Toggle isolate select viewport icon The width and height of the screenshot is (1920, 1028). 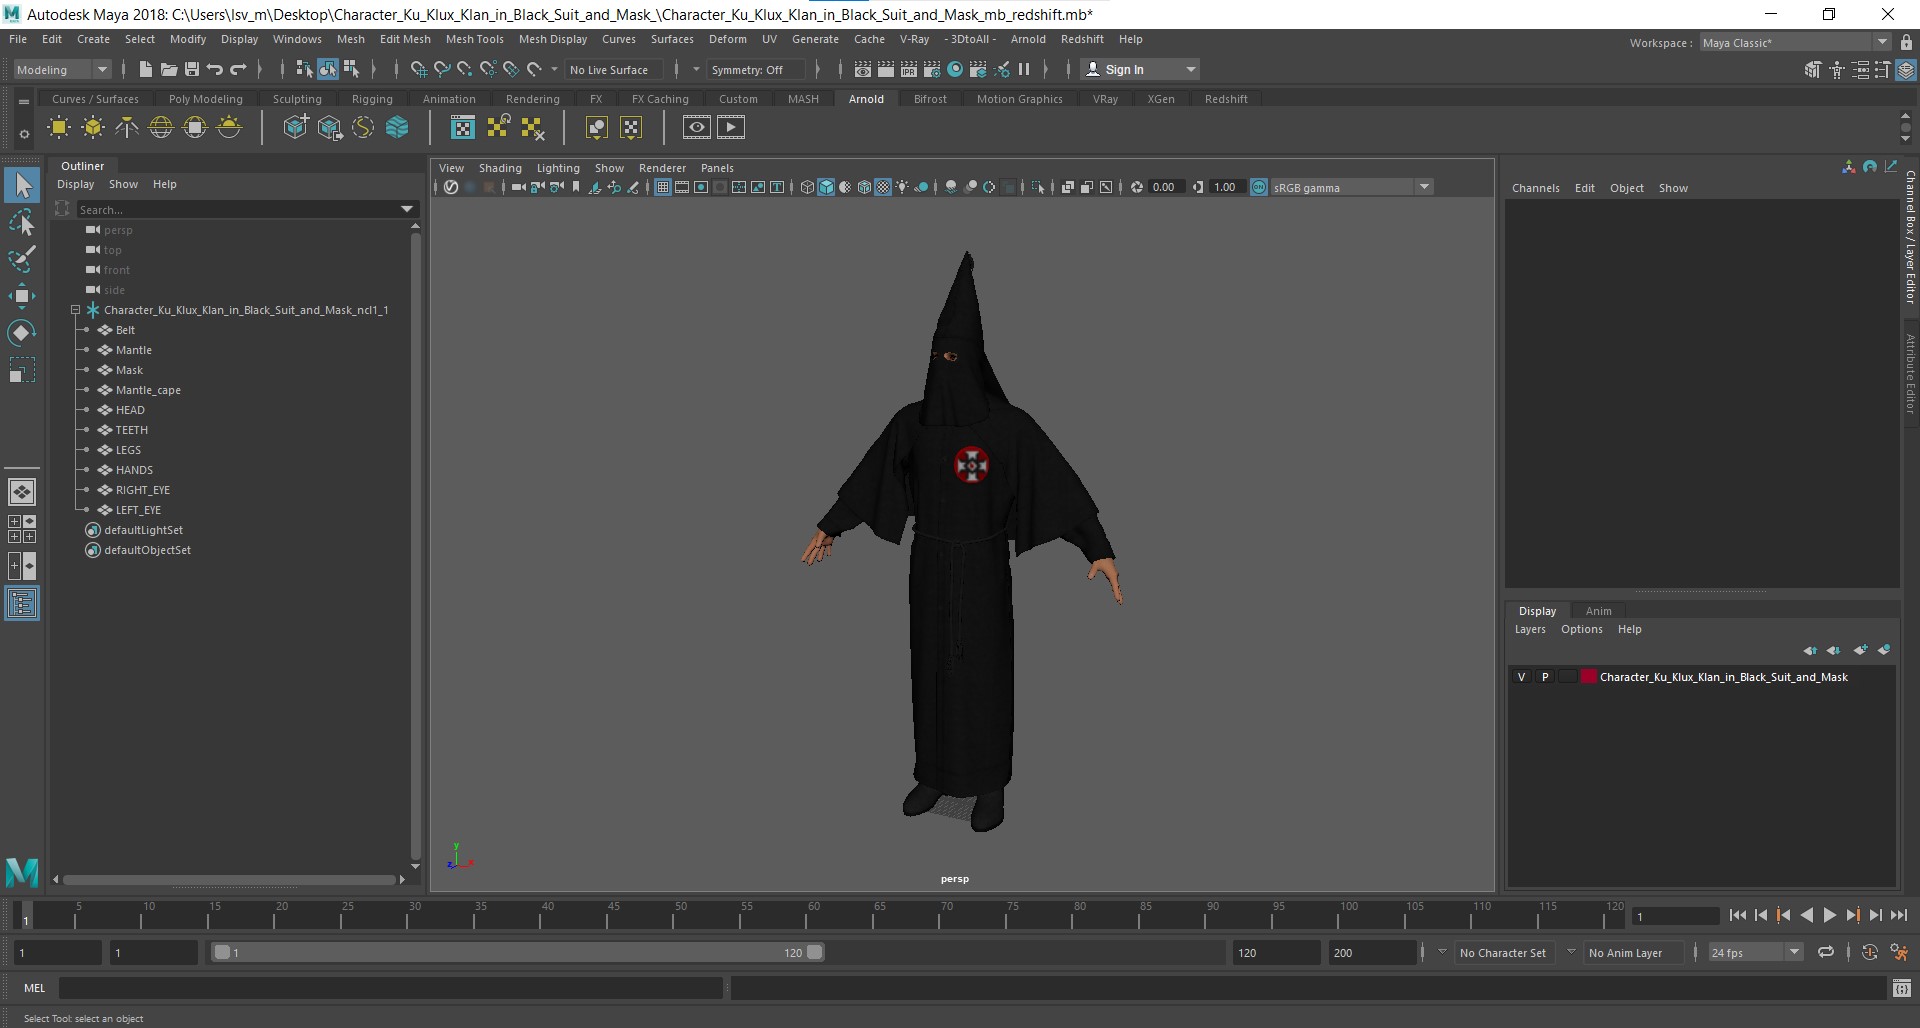1038,187
